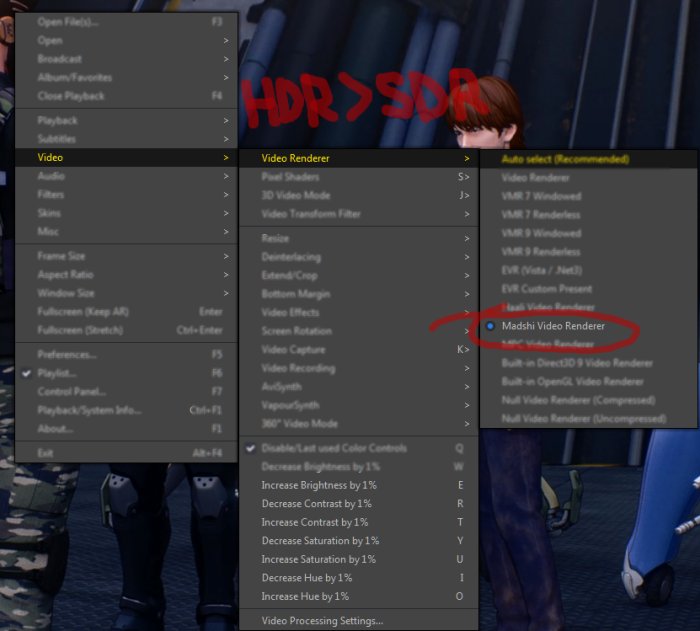Screen dimensions: 700x631
Task: Open Control Panel... entry
Action: click(x=126, y=392)
